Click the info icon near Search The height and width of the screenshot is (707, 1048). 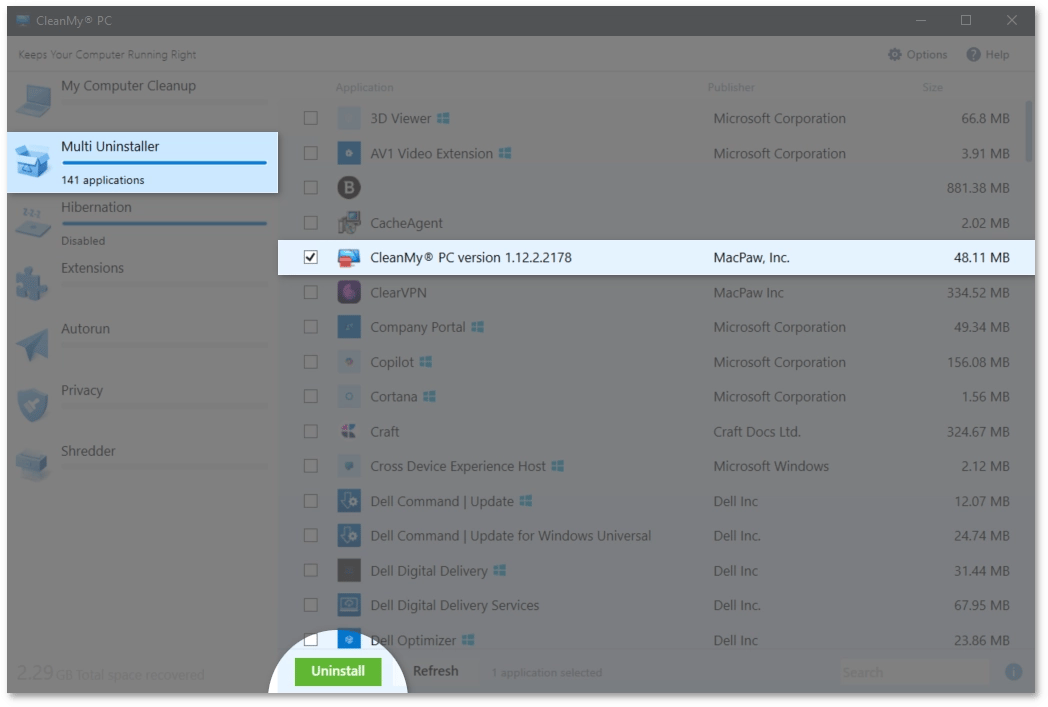pyautogui.click(x=1013, y=672)
